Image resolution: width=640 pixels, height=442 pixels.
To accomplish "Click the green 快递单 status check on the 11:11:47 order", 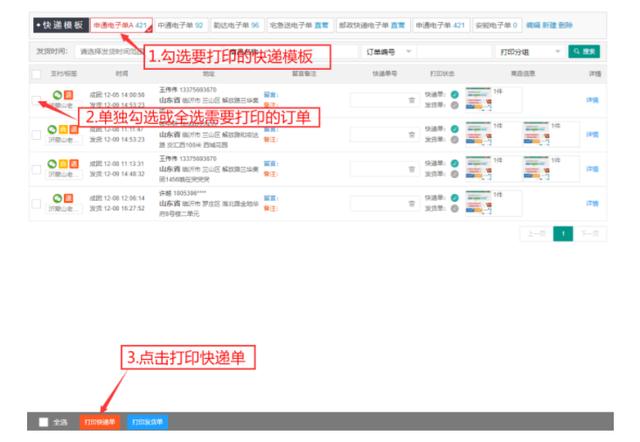I will [x=455, y=129].
